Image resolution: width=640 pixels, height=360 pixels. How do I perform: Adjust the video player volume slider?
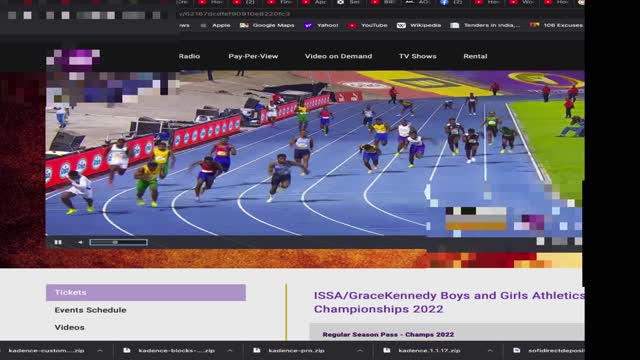(118, 242)
